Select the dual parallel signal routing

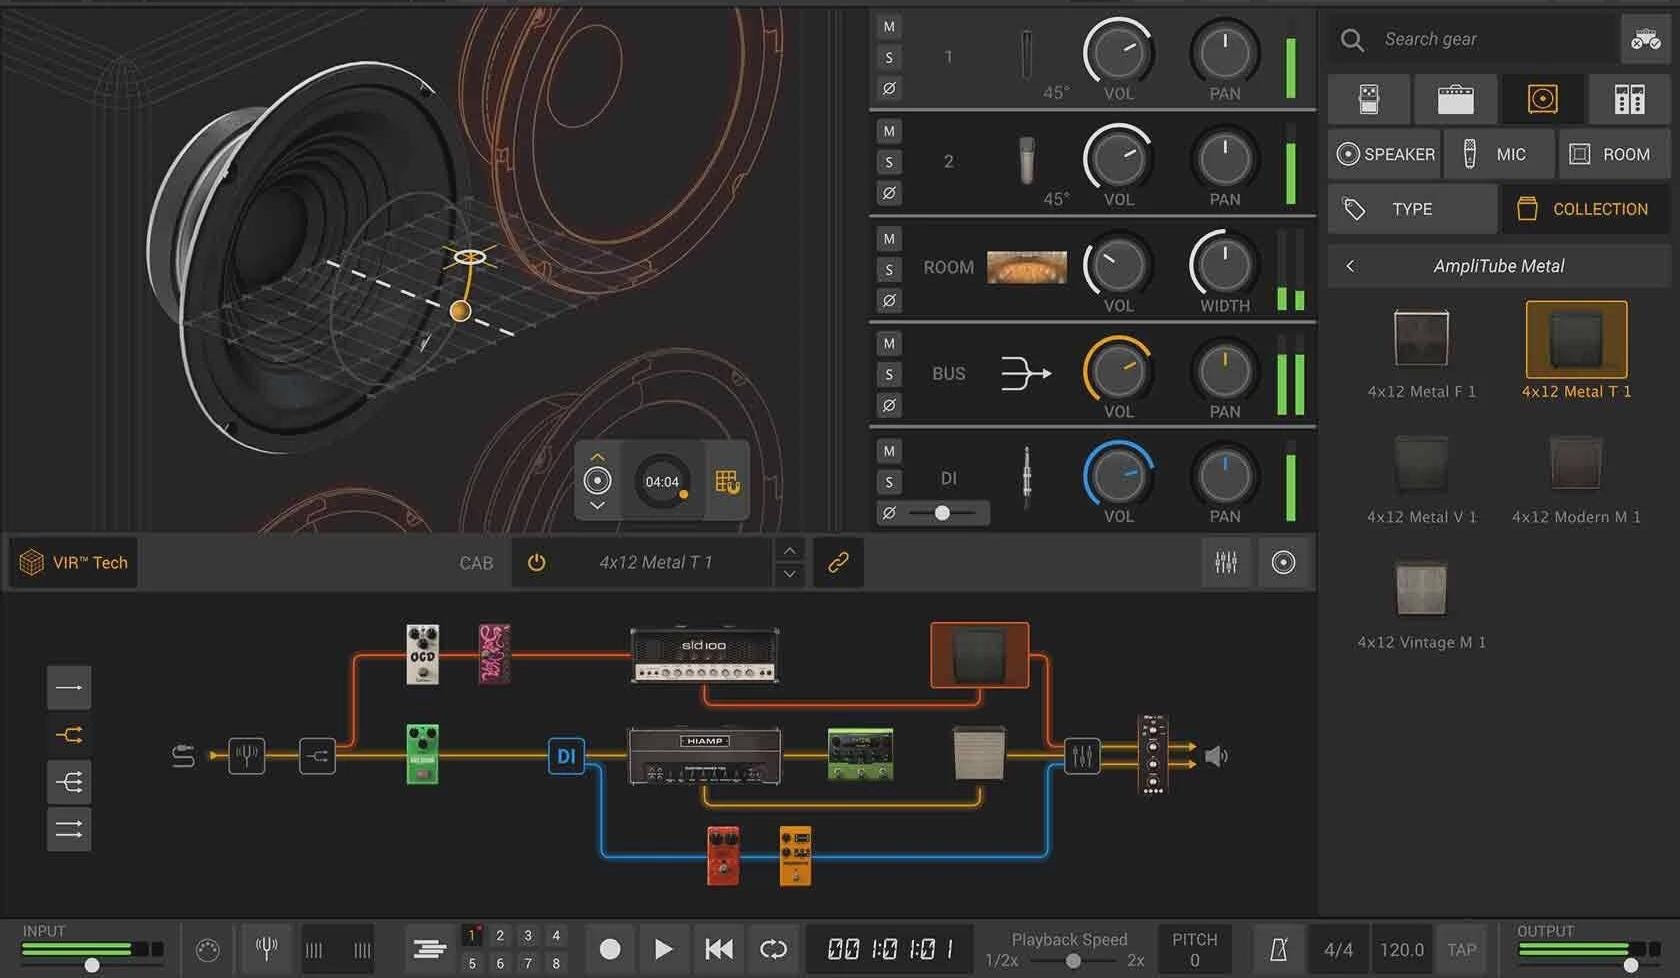[x=69, y=829]
